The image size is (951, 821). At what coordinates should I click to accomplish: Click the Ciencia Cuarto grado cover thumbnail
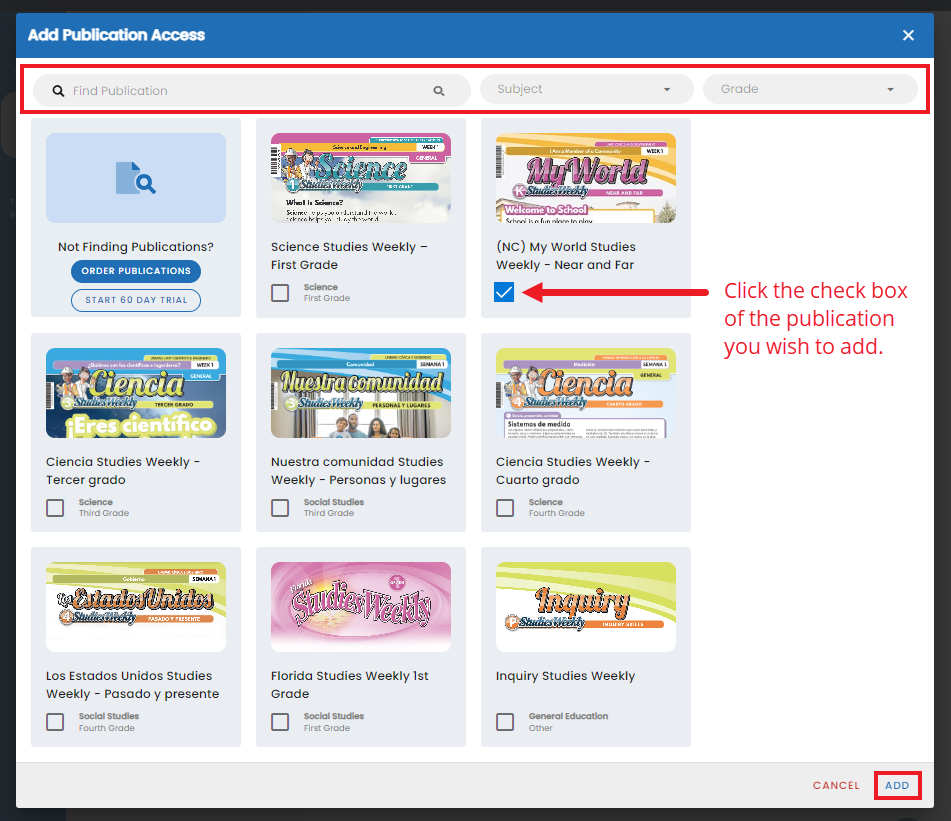586,393
